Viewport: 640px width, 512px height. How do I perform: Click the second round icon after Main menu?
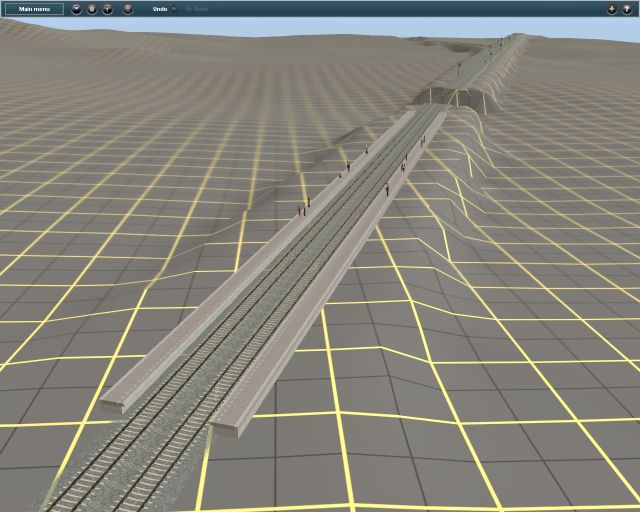92,9
